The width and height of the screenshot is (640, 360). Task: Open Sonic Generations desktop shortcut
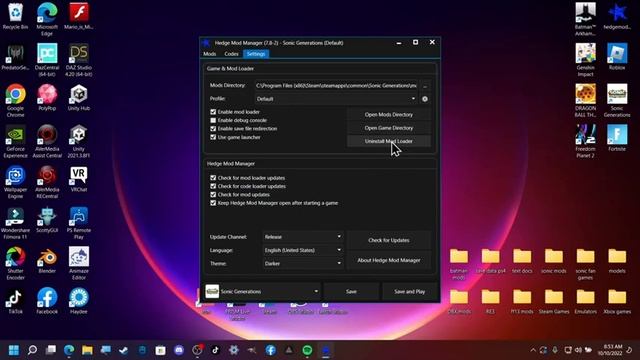tap(617, 100)
